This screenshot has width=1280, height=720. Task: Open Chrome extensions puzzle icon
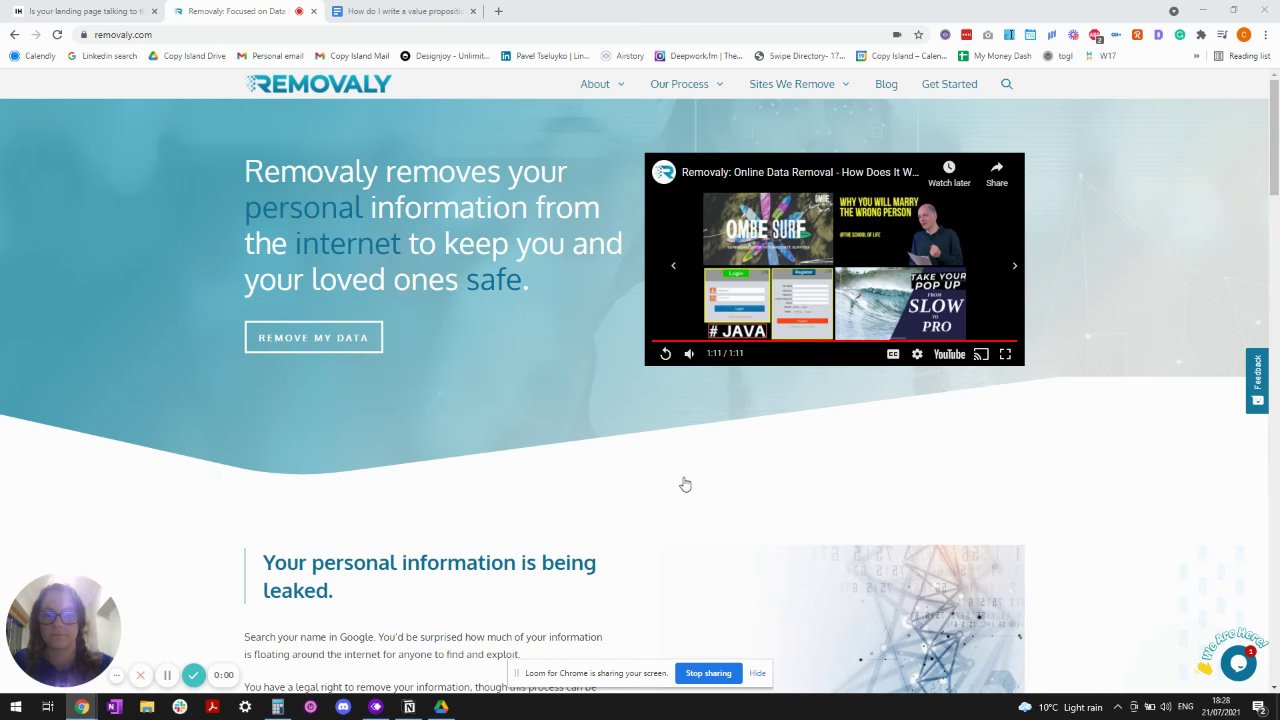1201,34
